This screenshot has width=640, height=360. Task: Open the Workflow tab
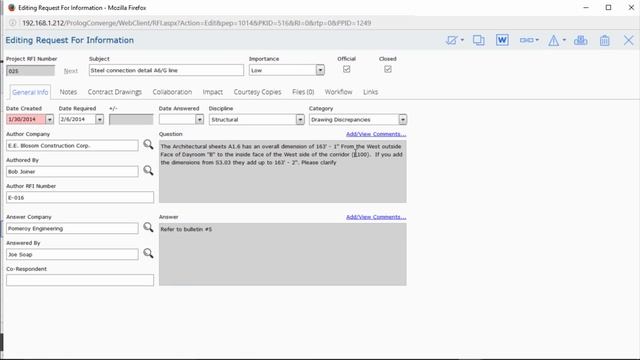tap(338, 92)
